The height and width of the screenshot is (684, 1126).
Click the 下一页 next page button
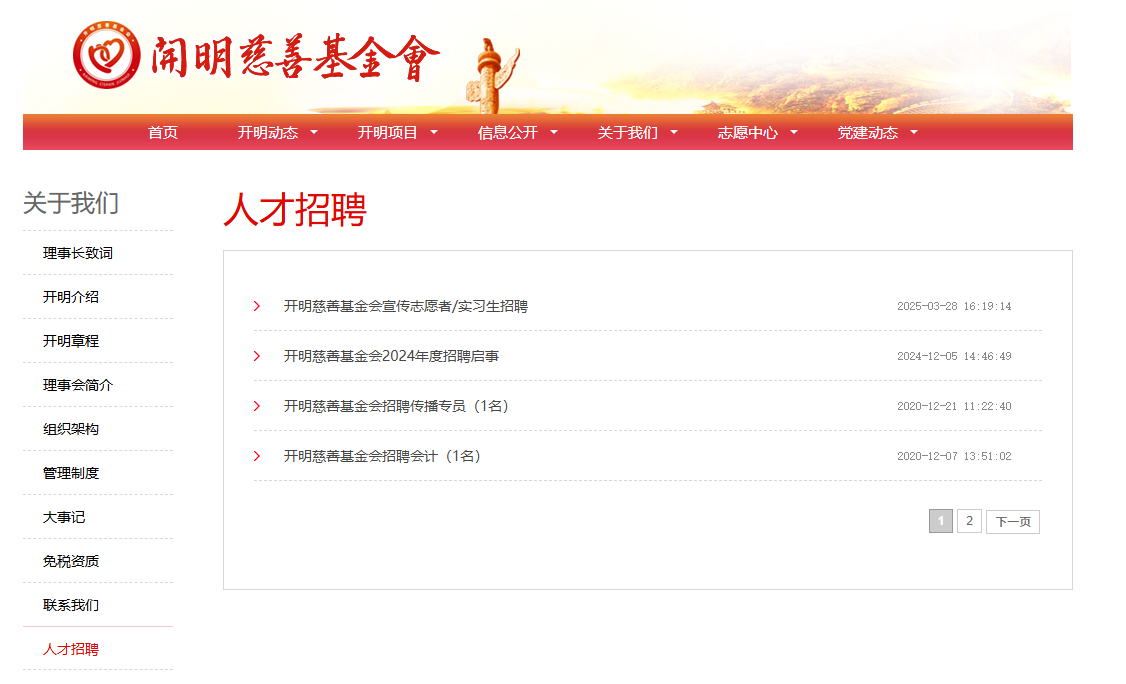click(x=1012, y=522)
